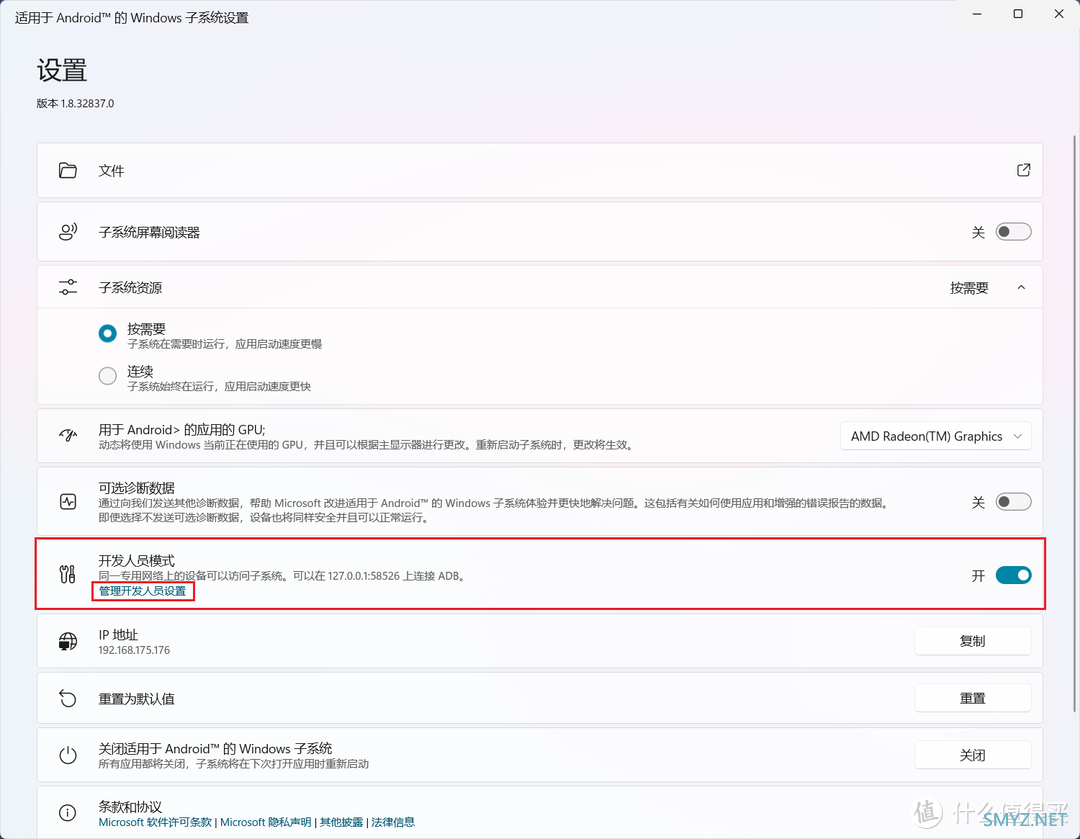
Task: Turn off the 开发人员模式 switch
Action: click(1013, 575)
